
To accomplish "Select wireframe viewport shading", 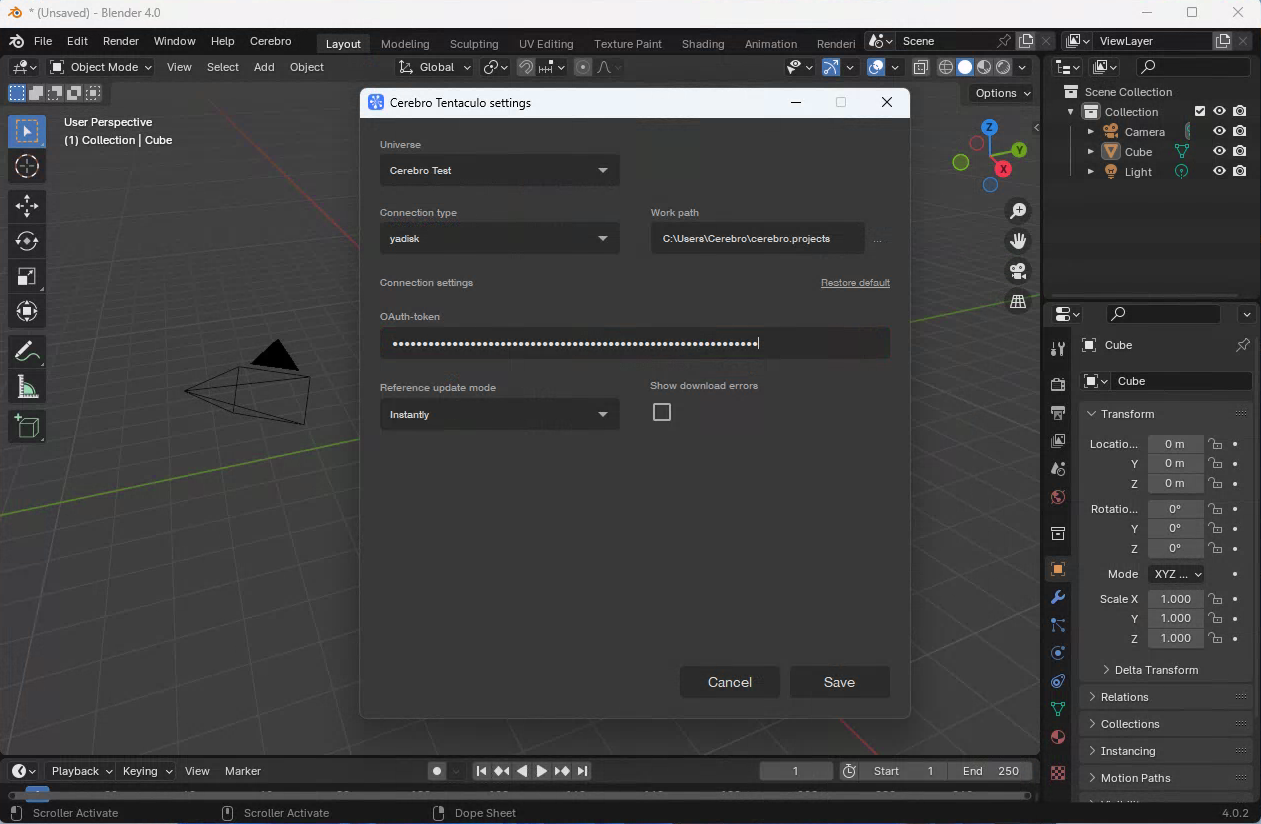I will coord(945,67).
